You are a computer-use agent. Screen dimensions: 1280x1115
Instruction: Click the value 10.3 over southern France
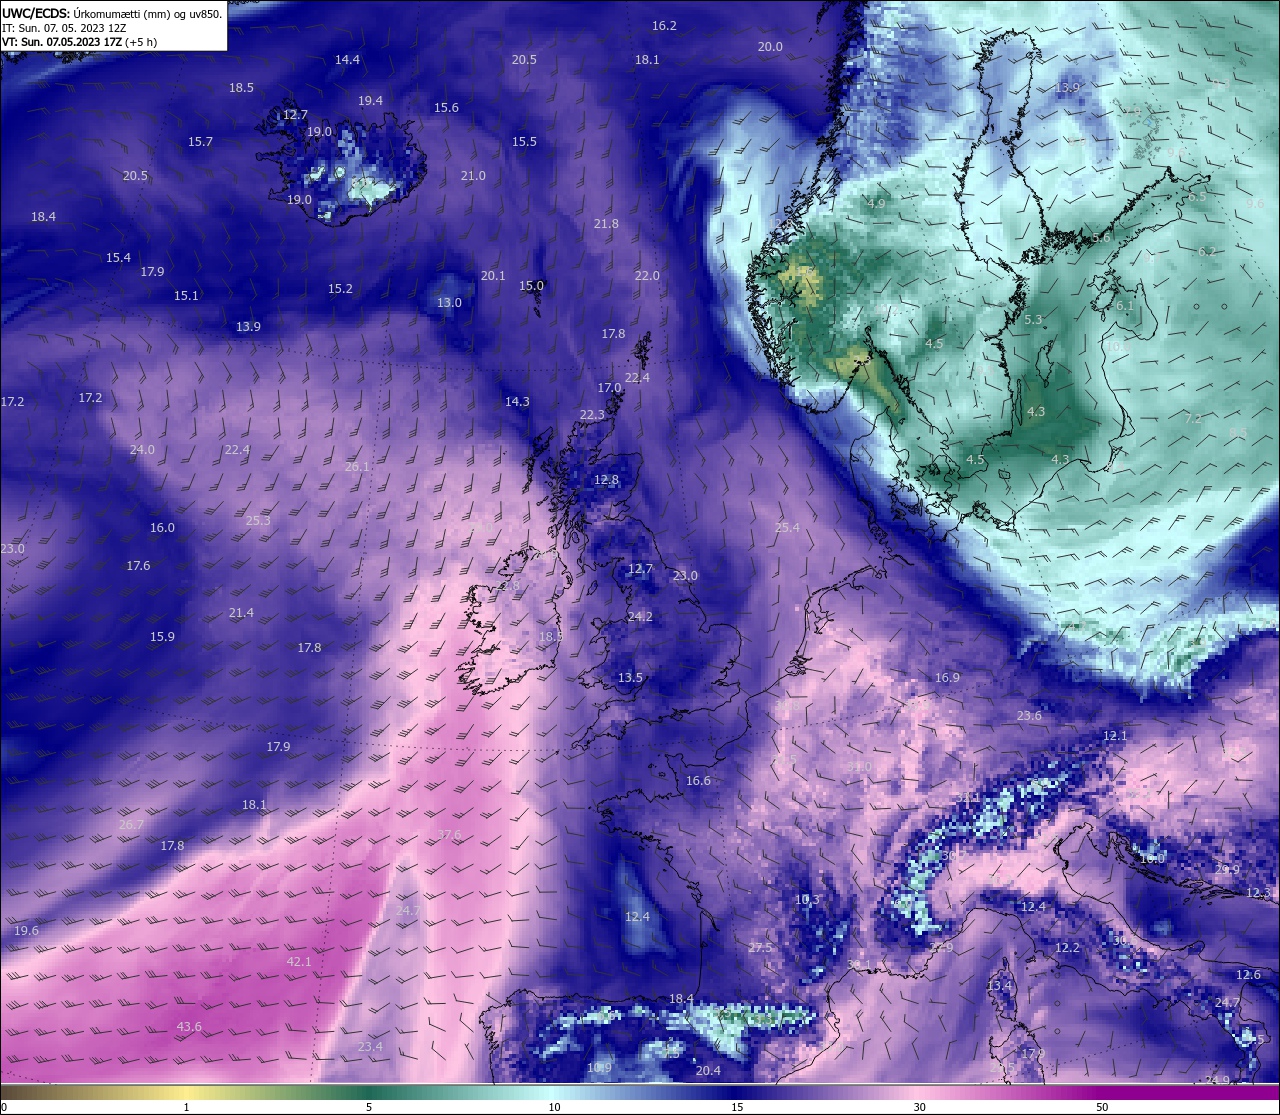point(807,900)
